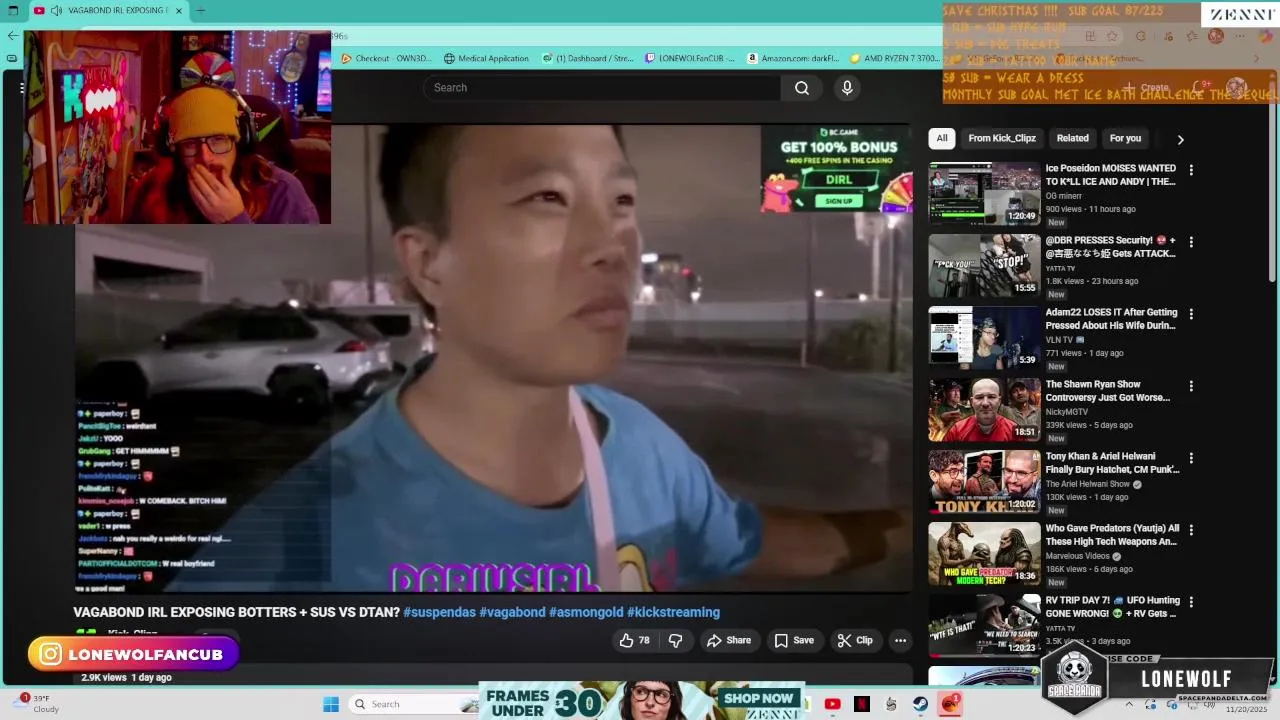Image resolution: width=1280 pixels, height=720 pixels.
Task: Open the AMD RYZEN 7 3700 bookmark
Action: pos(895,58)
